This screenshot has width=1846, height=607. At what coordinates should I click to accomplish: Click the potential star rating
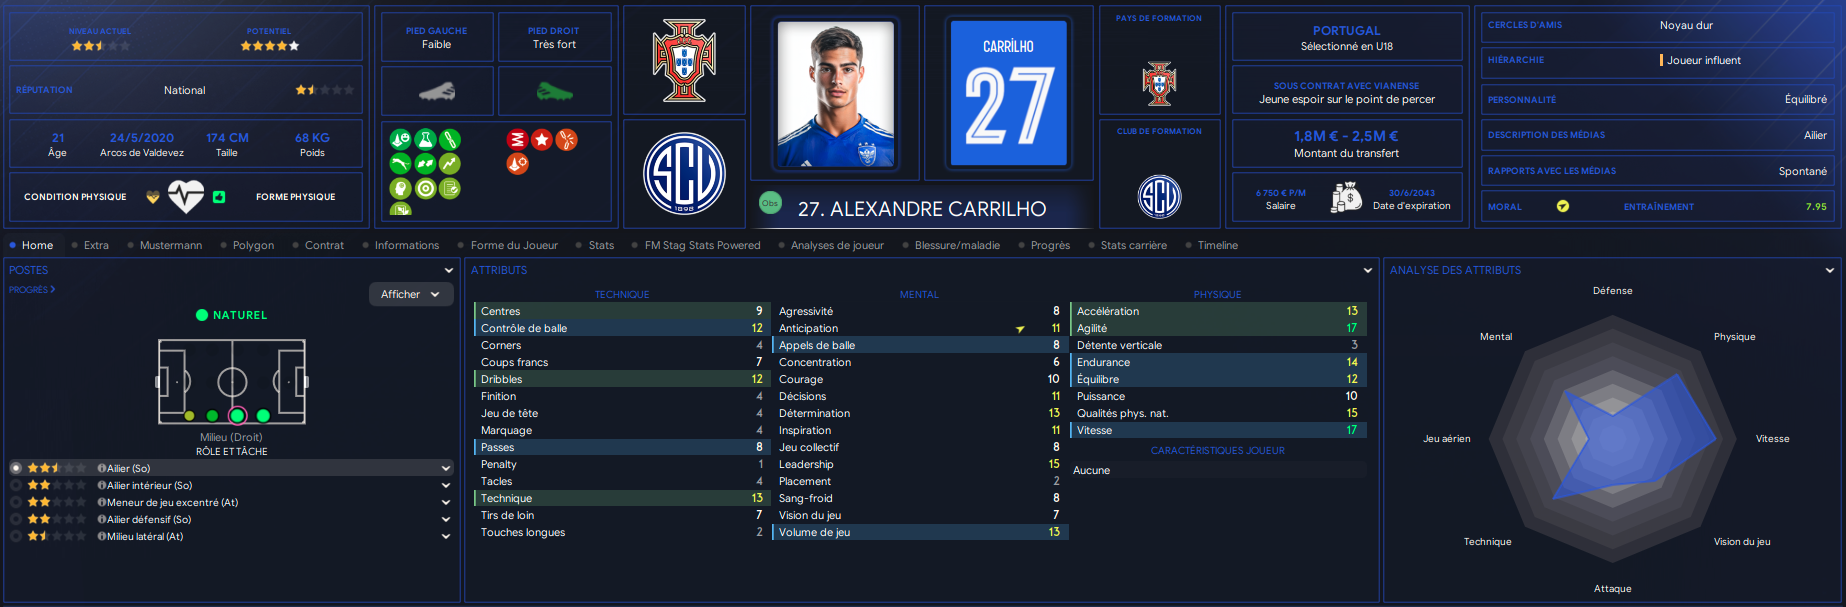[x=270, y=46]
